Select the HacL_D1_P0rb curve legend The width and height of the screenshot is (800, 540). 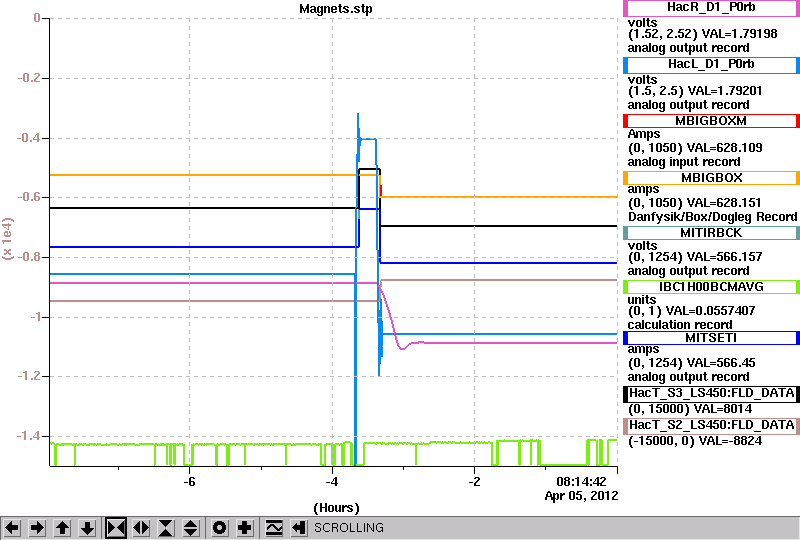[x=711, y=64]
